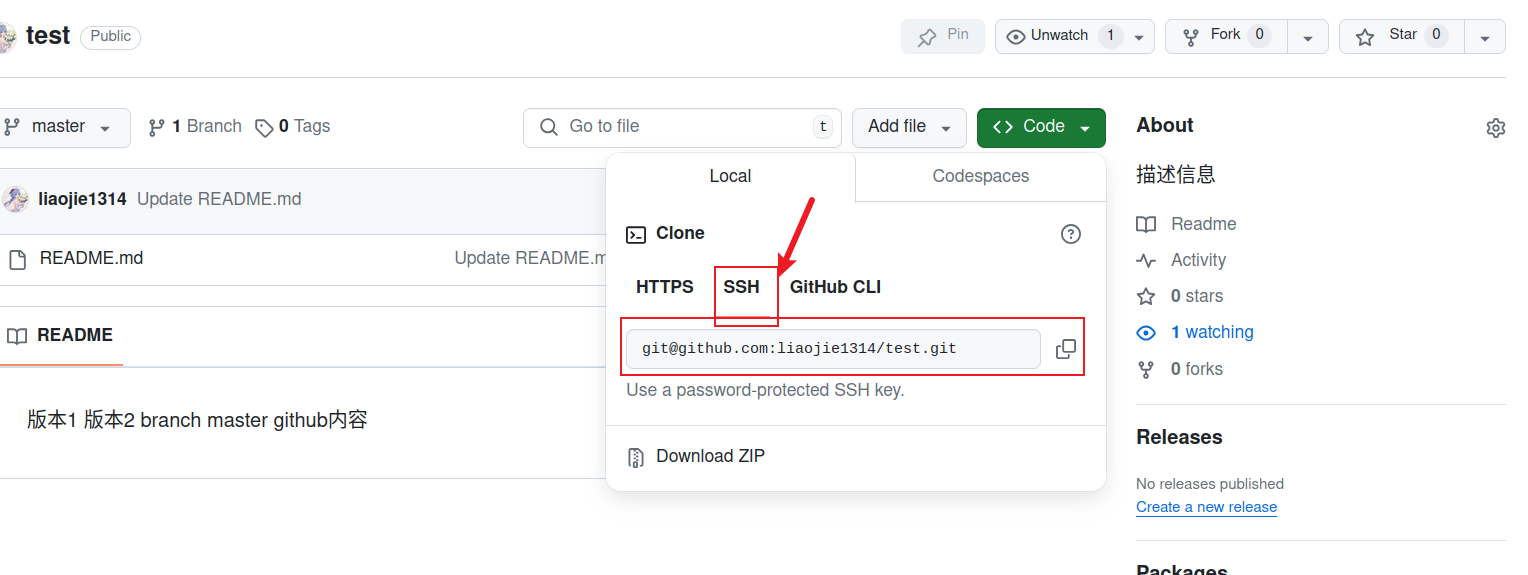This screenshot has height=575, width=1528.
Task: Click the tag icon beside 0 Tags
Action: [x=264, y=127]
